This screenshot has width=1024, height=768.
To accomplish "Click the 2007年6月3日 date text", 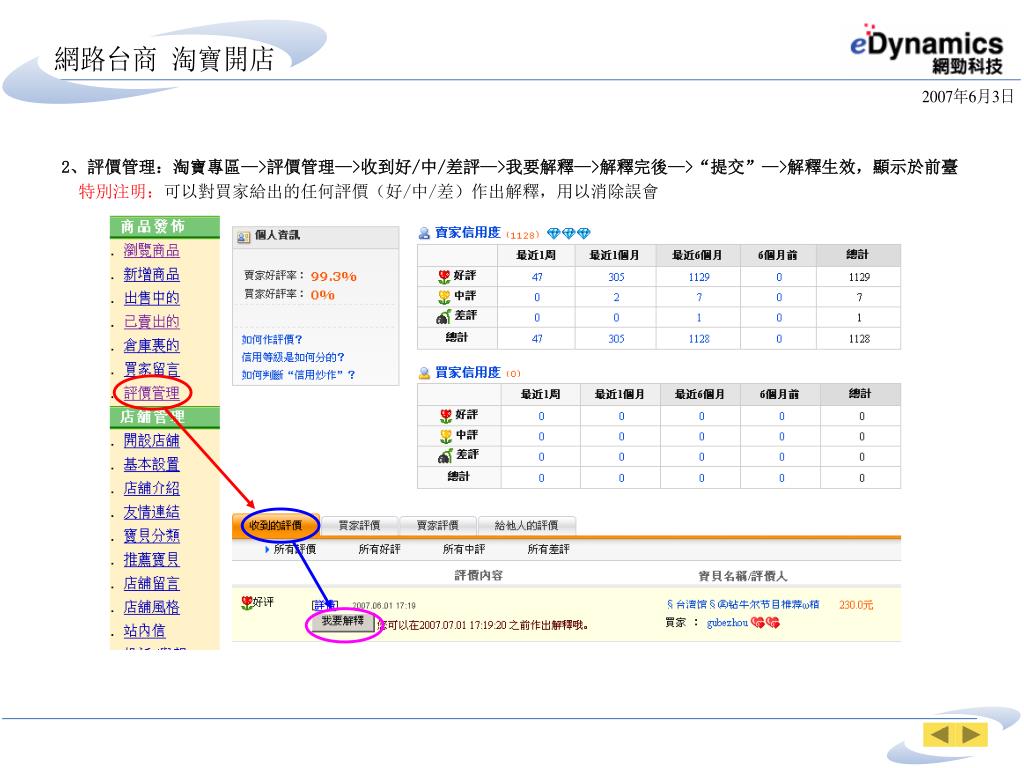I will (x=967, y=97).
